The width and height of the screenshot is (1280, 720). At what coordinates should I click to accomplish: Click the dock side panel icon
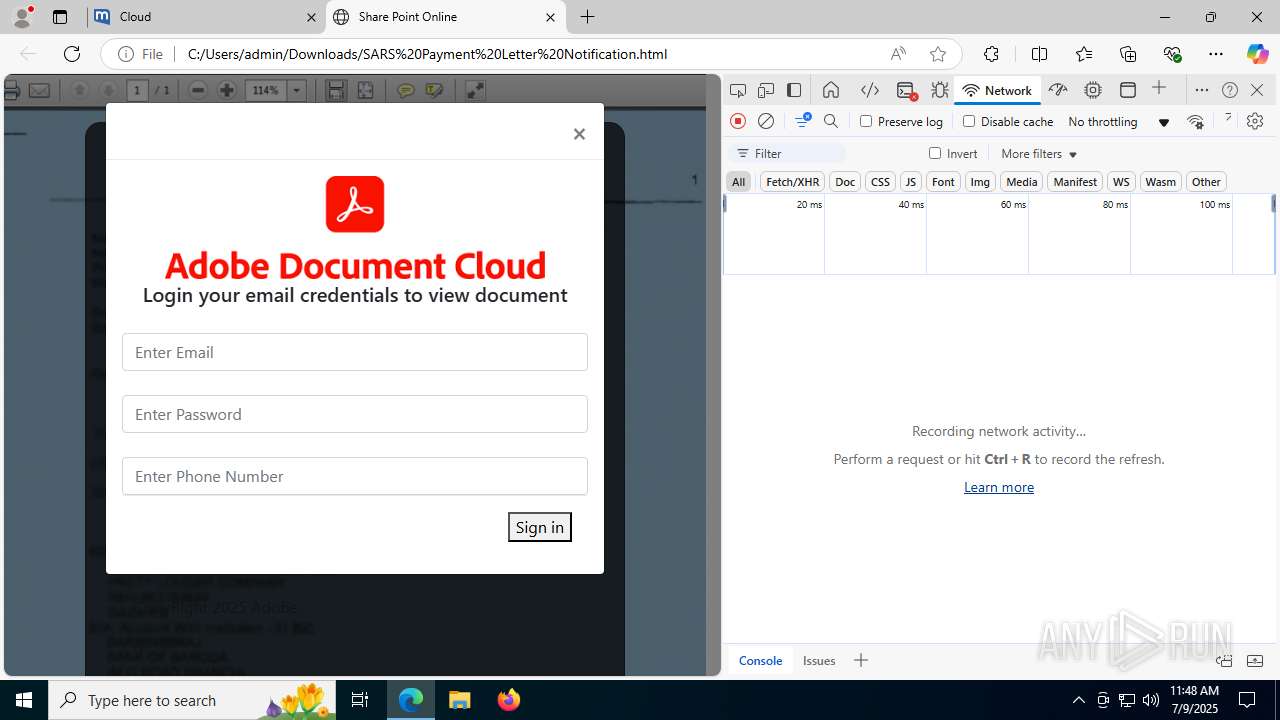(794, 90)
